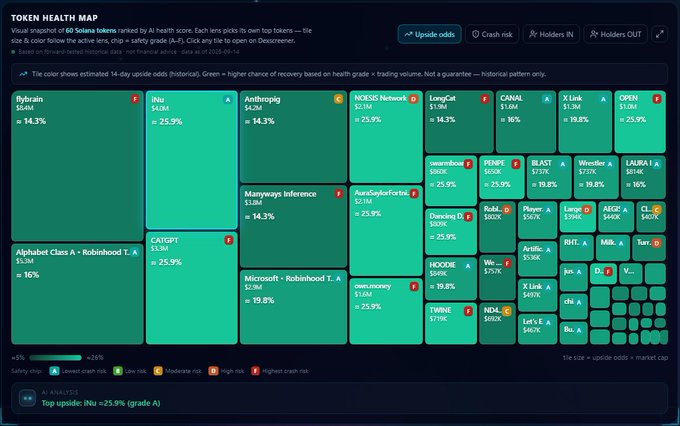Viewport: 680px width, 426px height.
Task: Click the B legend chip Low risk
Action: 118,371
